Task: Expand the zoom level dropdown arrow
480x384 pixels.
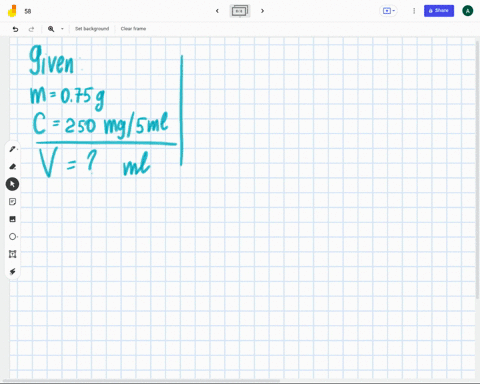Action: point(62,29)
